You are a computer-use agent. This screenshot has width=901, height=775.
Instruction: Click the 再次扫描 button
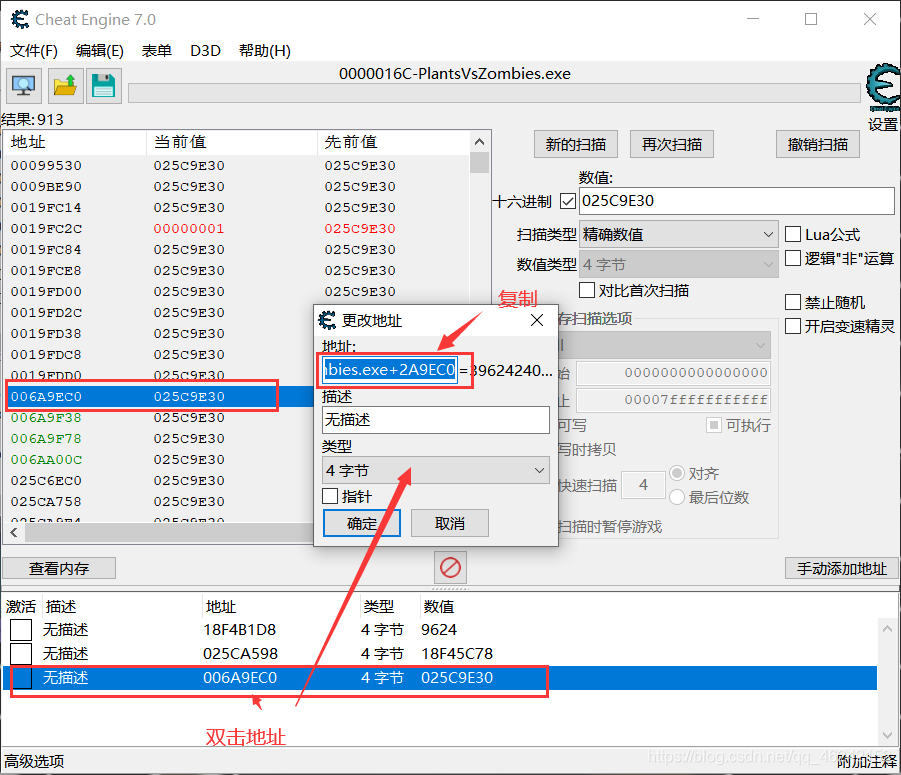[672, 144]
